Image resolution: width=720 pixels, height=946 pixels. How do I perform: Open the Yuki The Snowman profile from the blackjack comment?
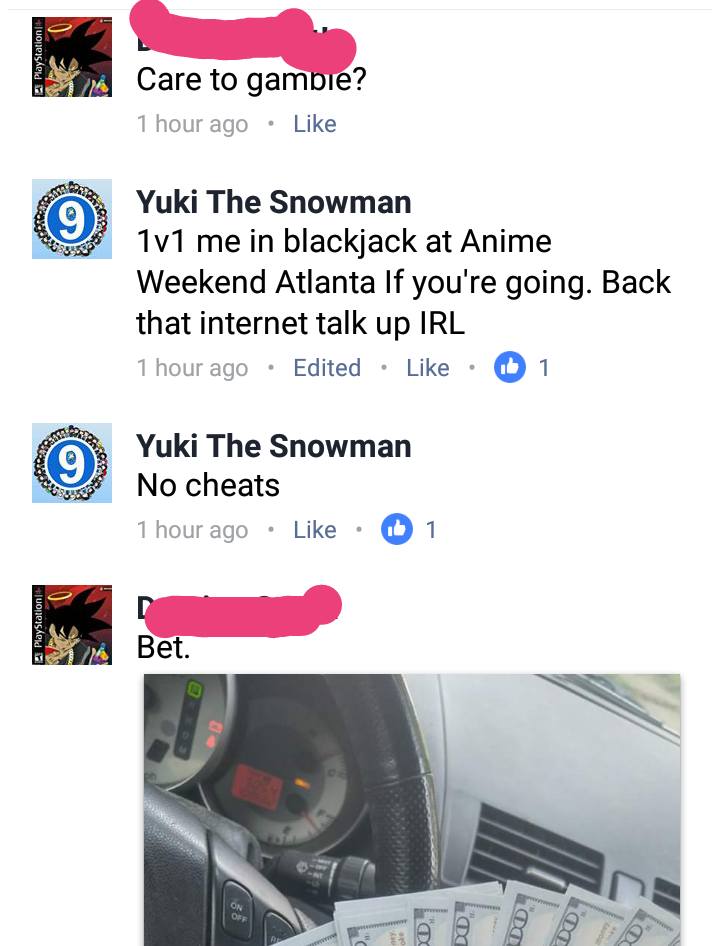(273, 202)
